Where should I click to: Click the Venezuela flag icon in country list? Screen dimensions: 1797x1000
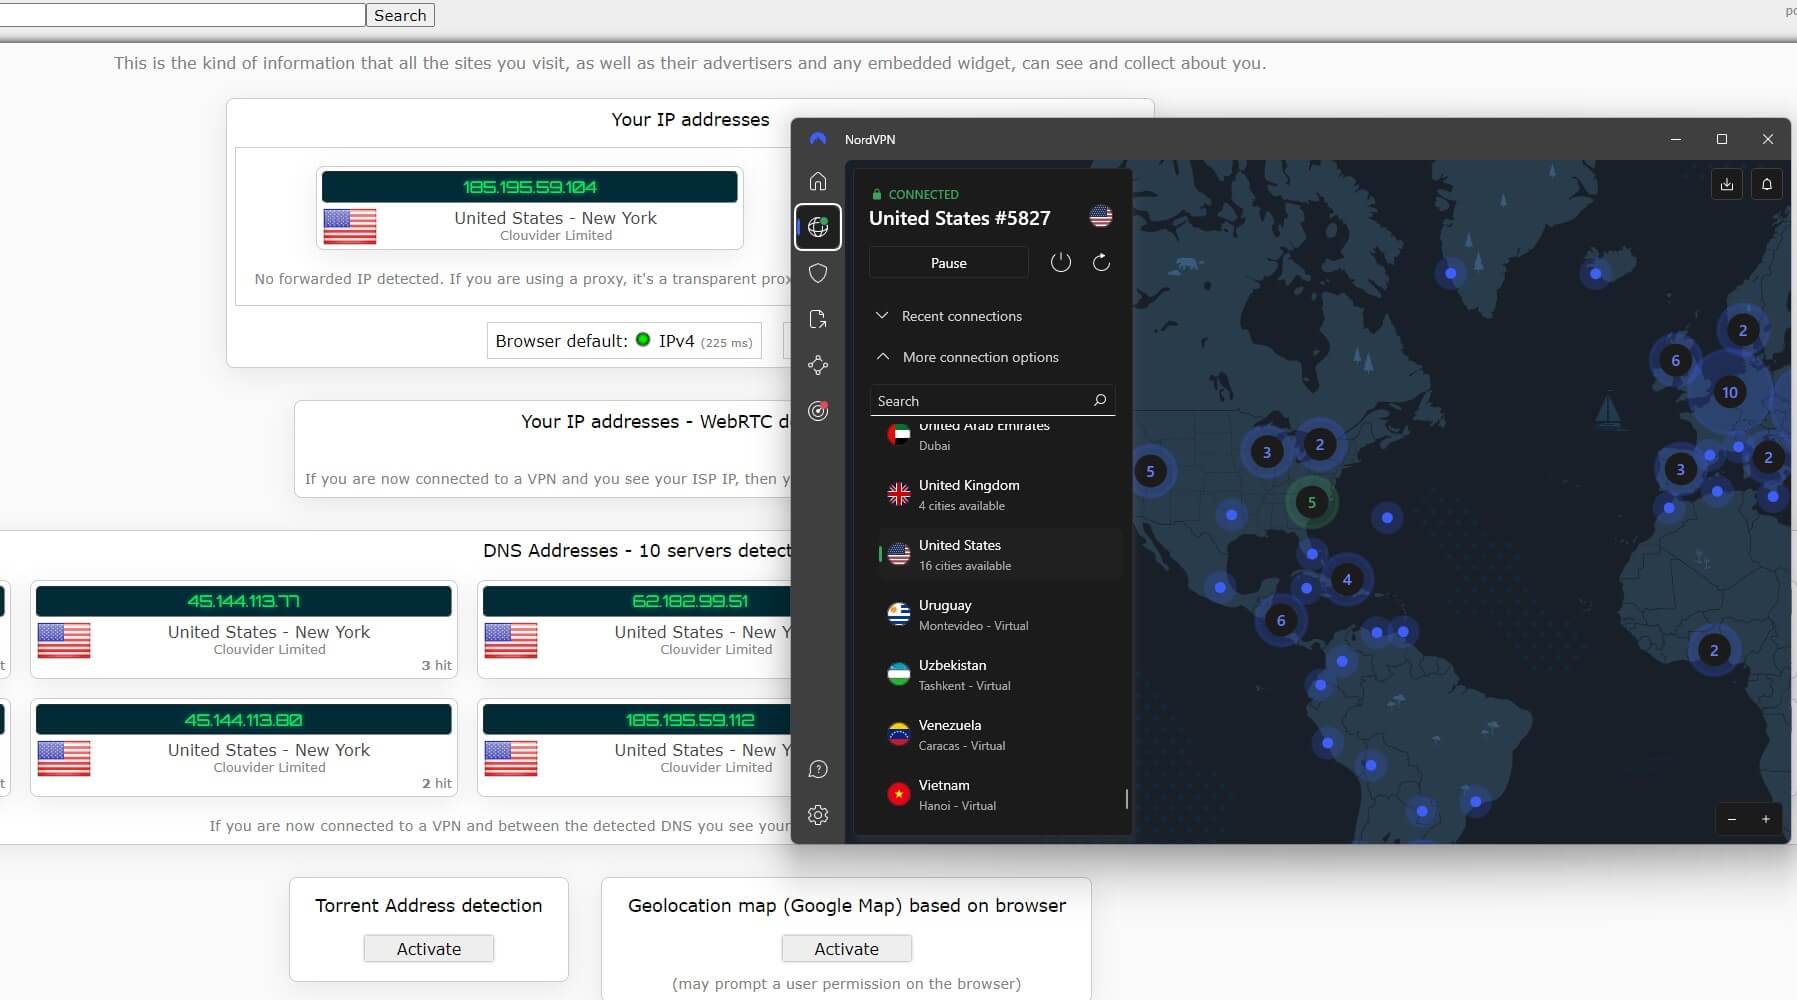899,734
